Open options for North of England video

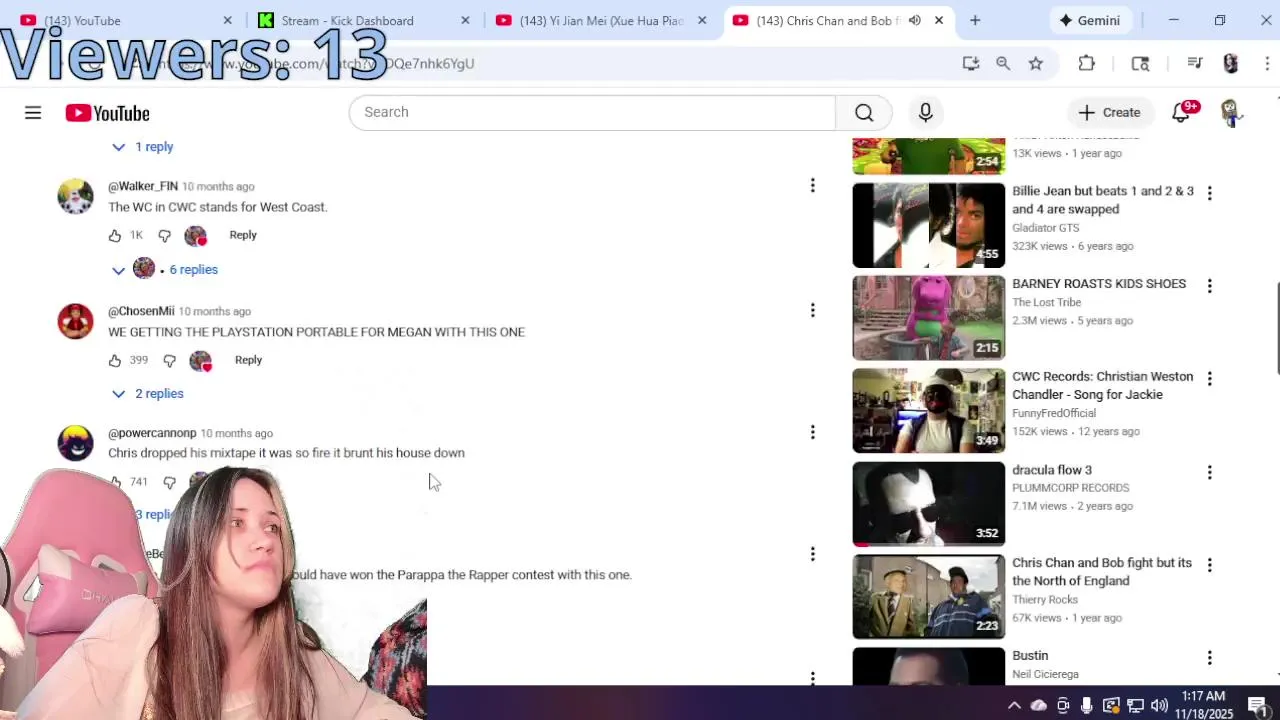click(x=1209, y=565)
